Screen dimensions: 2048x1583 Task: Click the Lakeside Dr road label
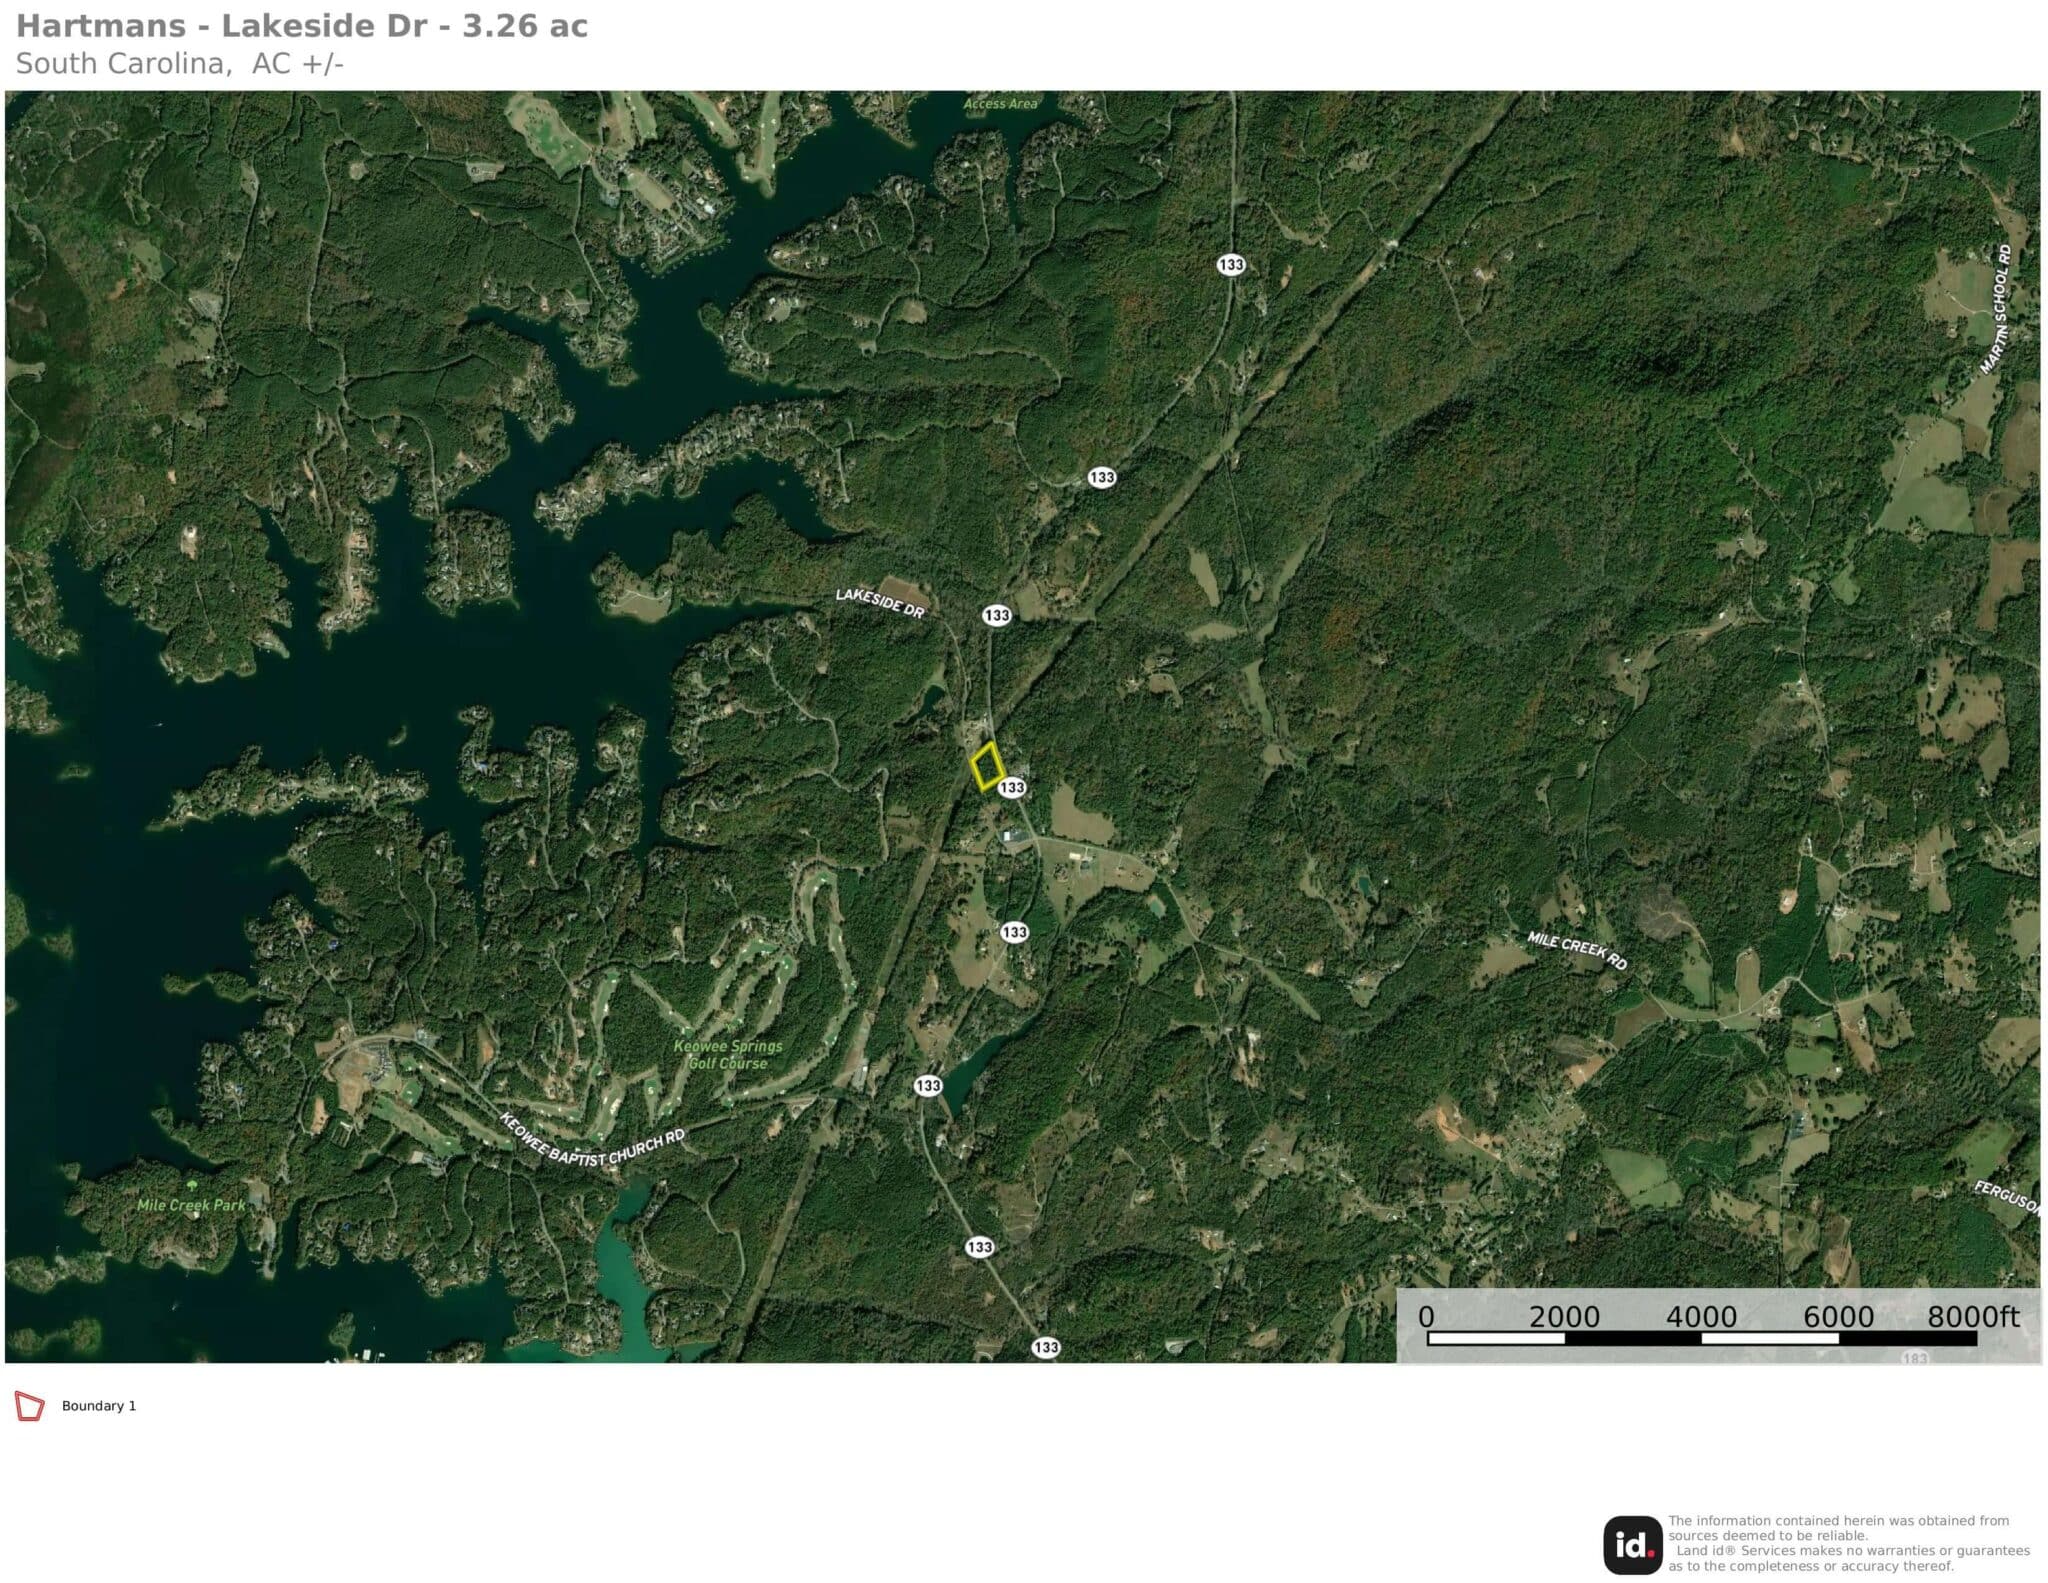pyautogui.click(x=880, y=603)
